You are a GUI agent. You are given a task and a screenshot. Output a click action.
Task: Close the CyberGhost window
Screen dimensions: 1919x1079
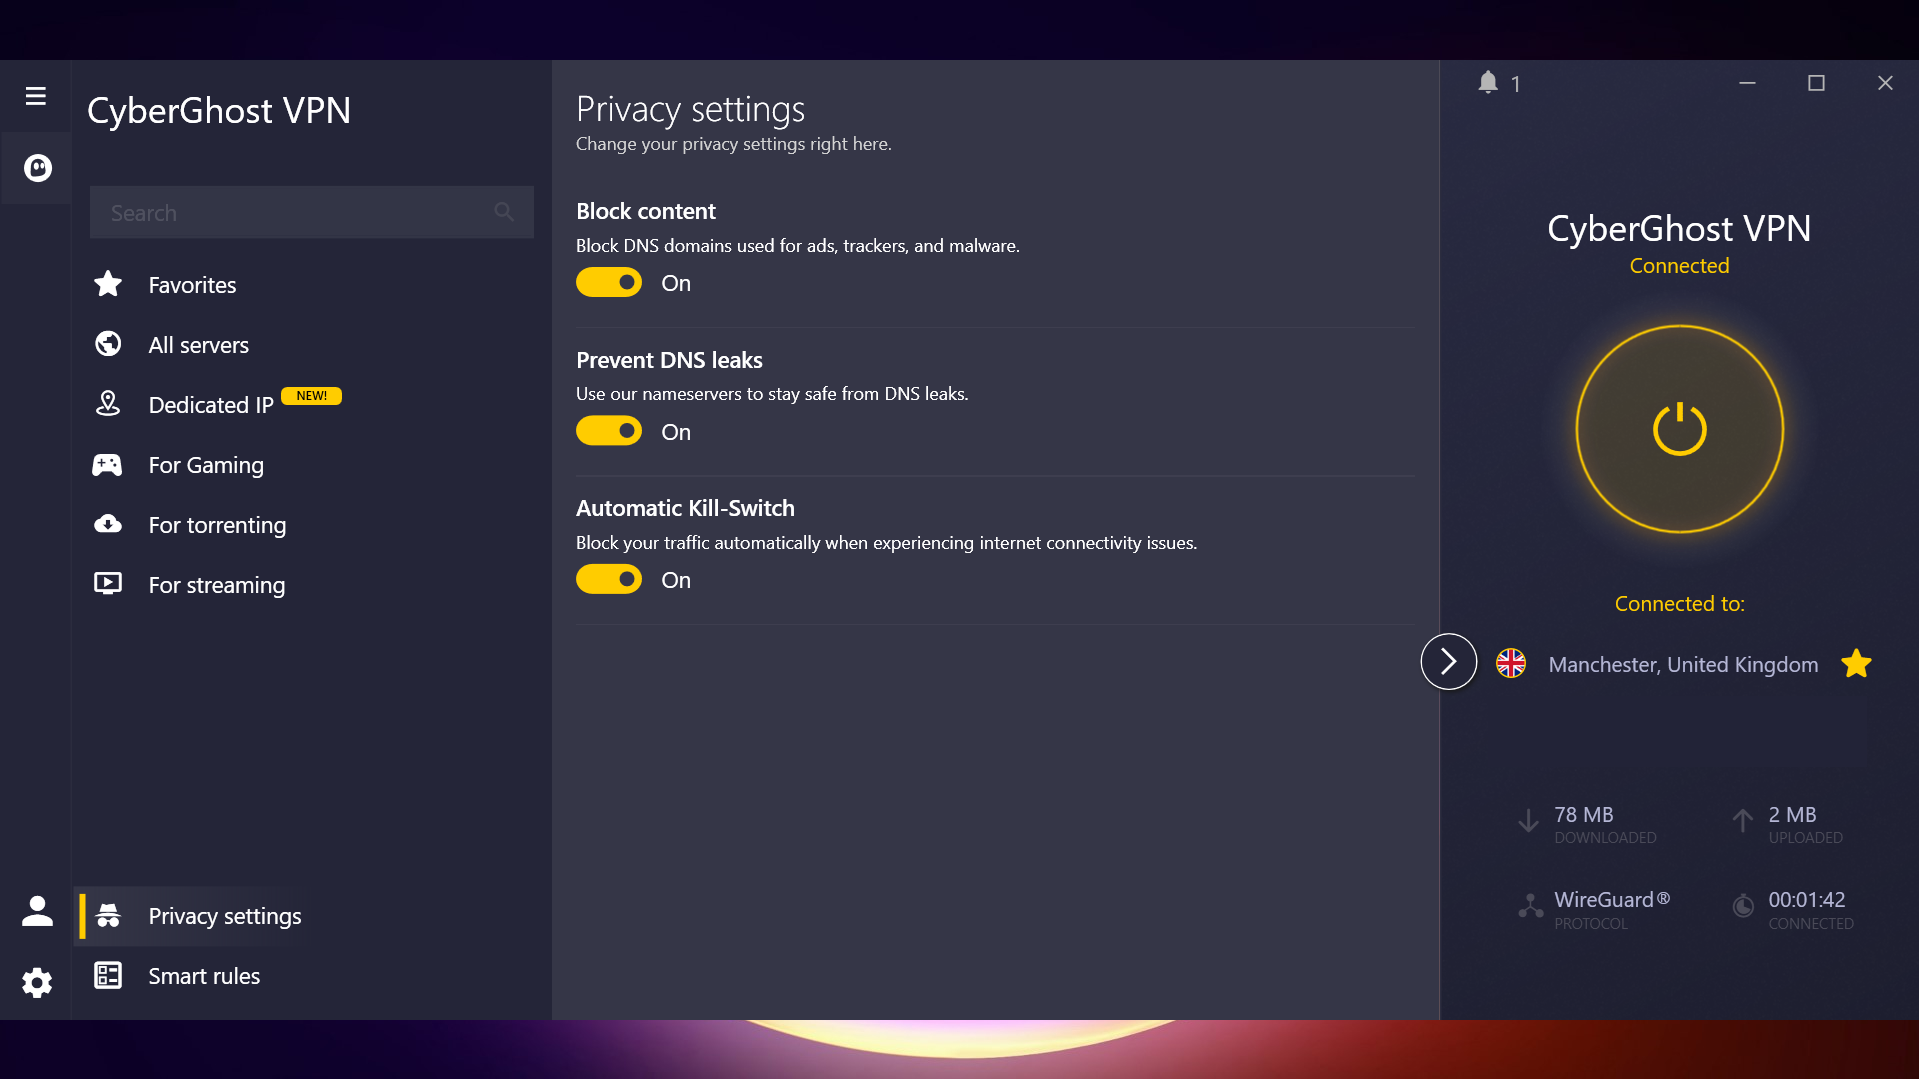[x=1885, y=83]
